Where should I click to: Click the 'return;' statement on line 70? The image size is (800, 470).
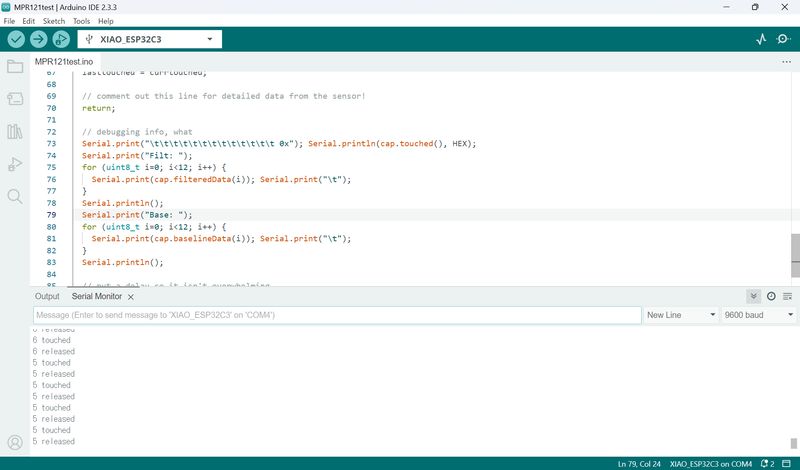pyautogui.click(x=98, y=108)
